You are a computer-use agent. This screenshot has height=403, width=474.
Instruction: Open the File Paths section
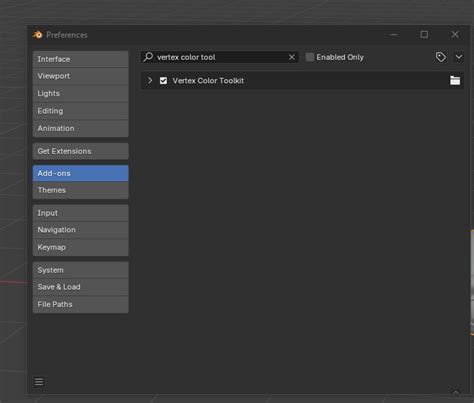[81, 304]
